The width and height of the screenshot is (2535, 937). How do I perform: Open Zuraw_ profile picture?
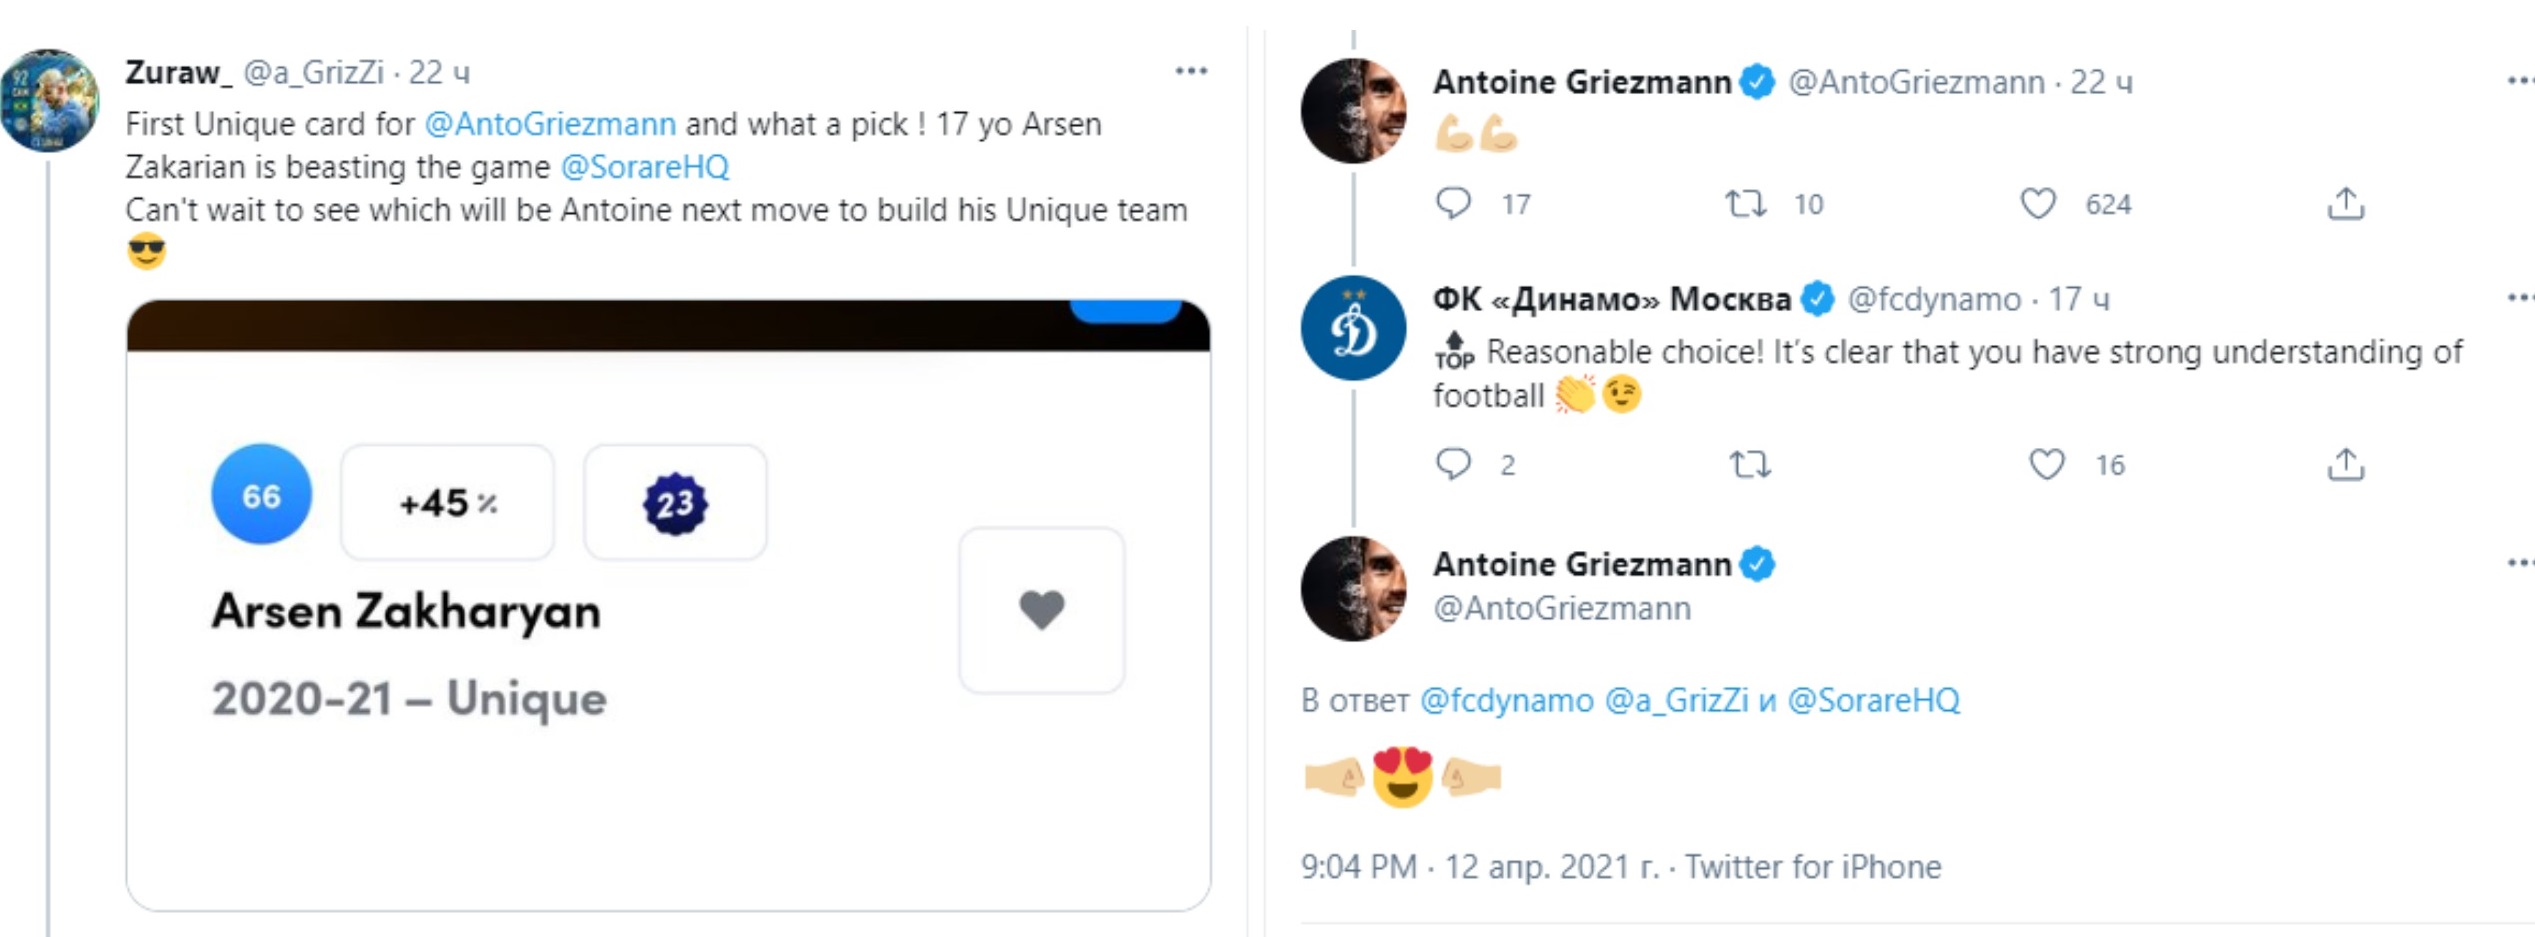tap(50, 100)
